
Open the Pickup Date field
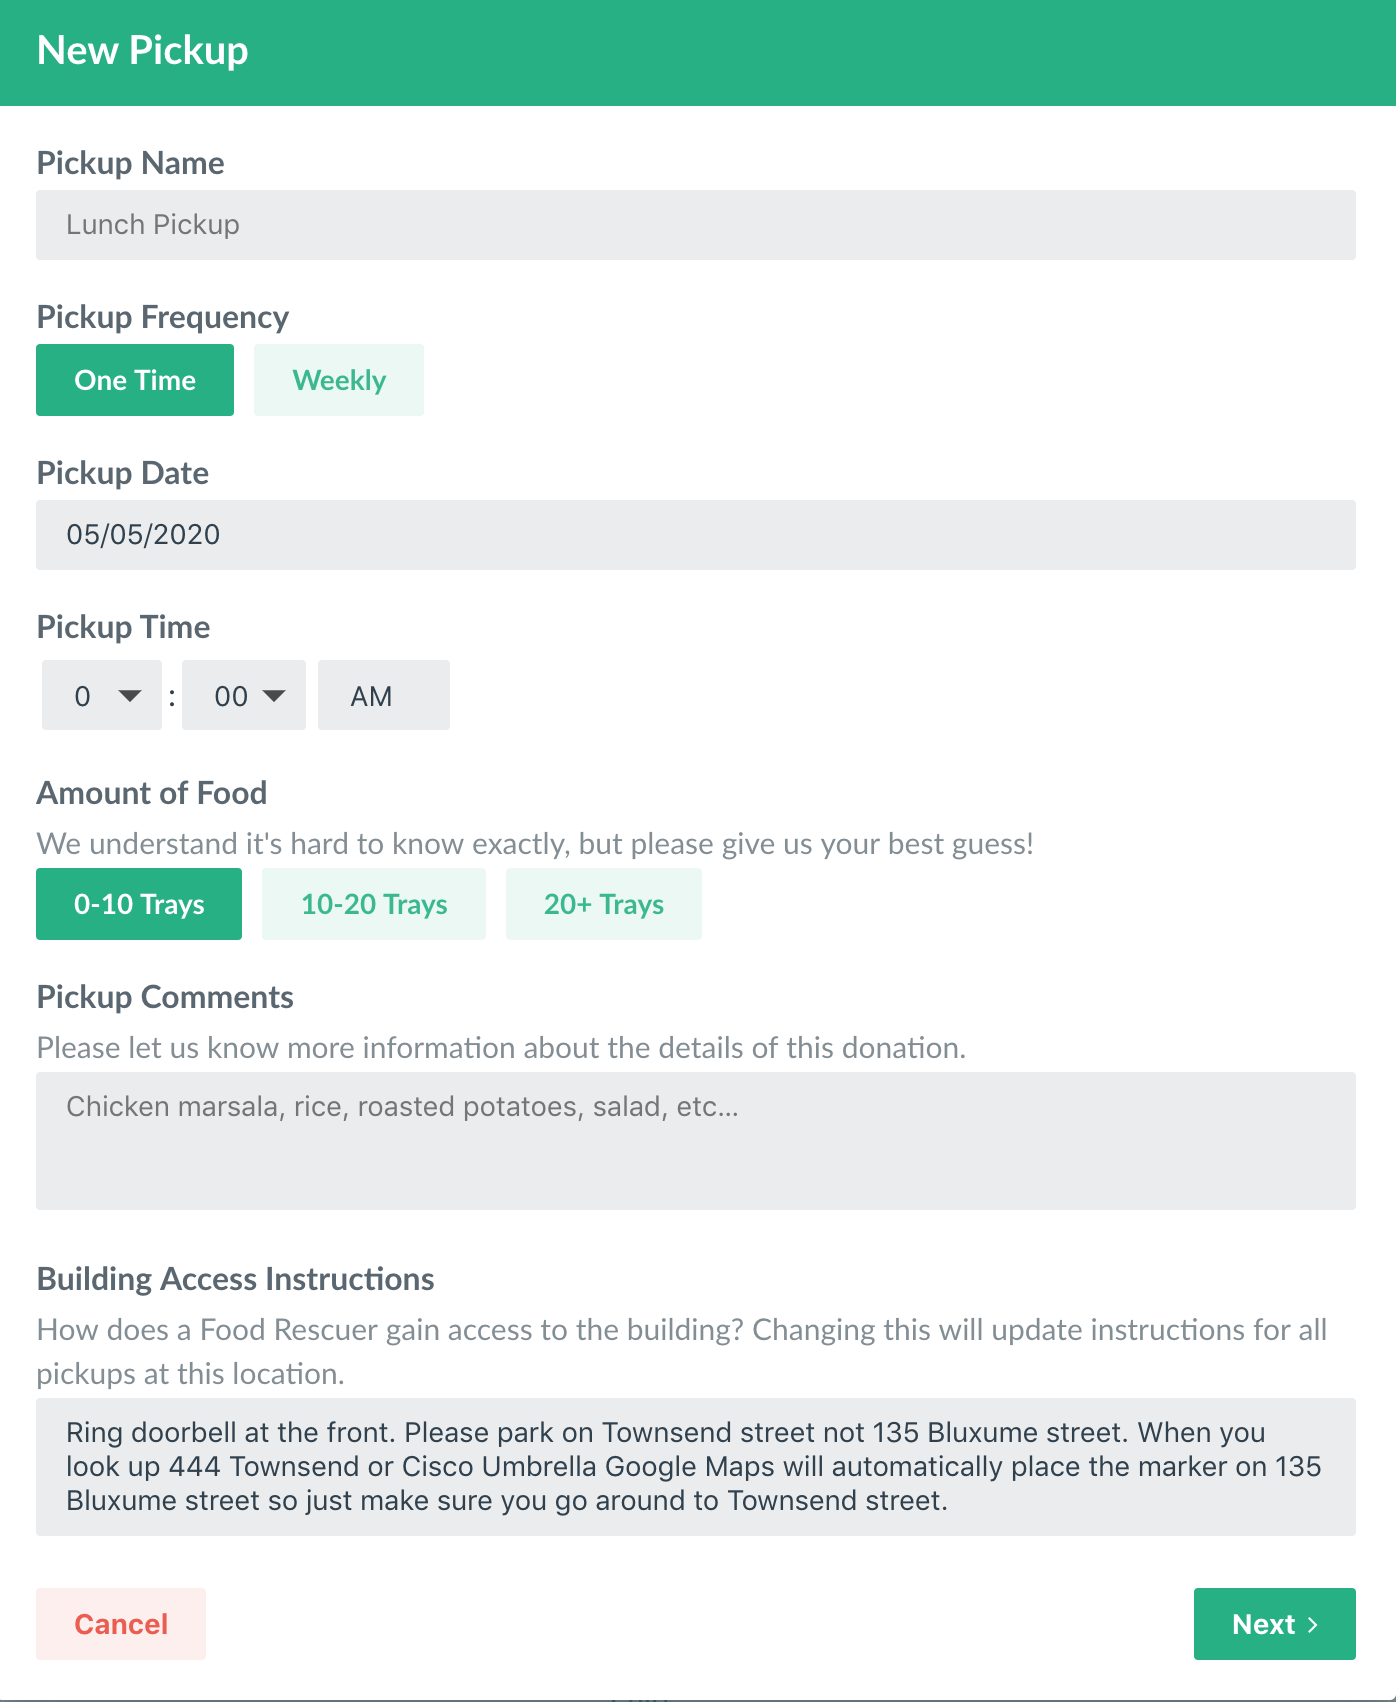[697, 534]
